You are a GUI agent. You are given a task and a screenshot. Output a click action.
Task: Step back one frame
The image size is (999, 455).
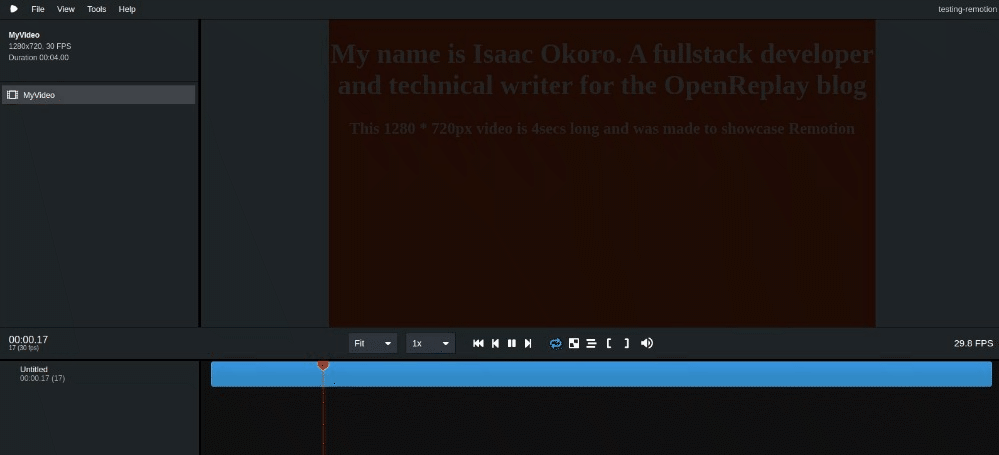pyautogui.click(x=495, y=343)
